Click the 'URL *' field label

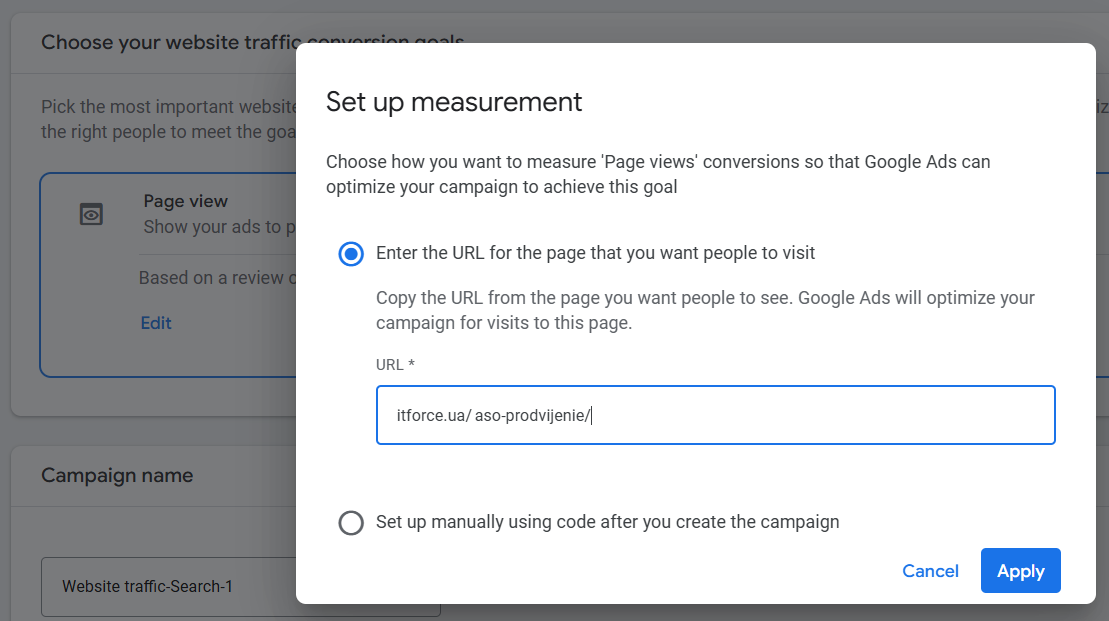point(394,364)
